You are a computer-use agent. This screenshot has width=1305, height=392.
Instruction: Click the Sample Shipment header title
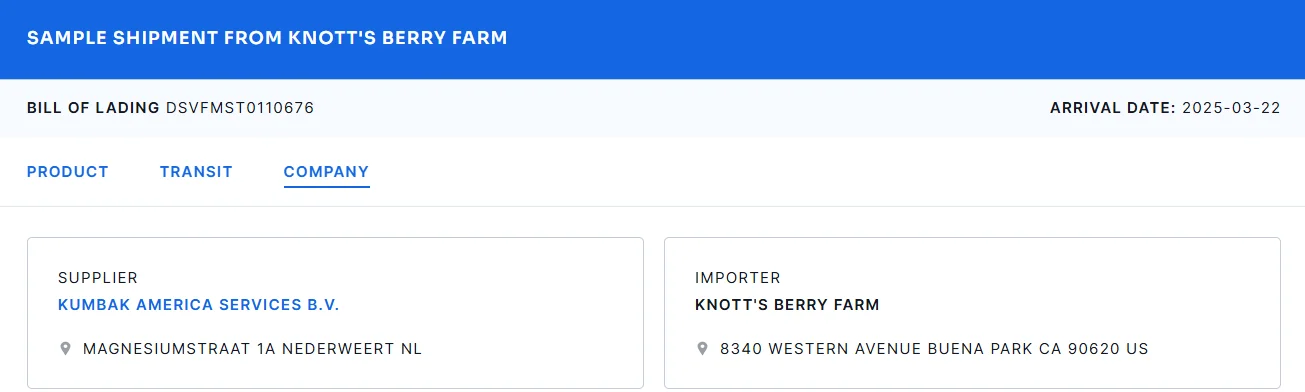click(267, 38)
